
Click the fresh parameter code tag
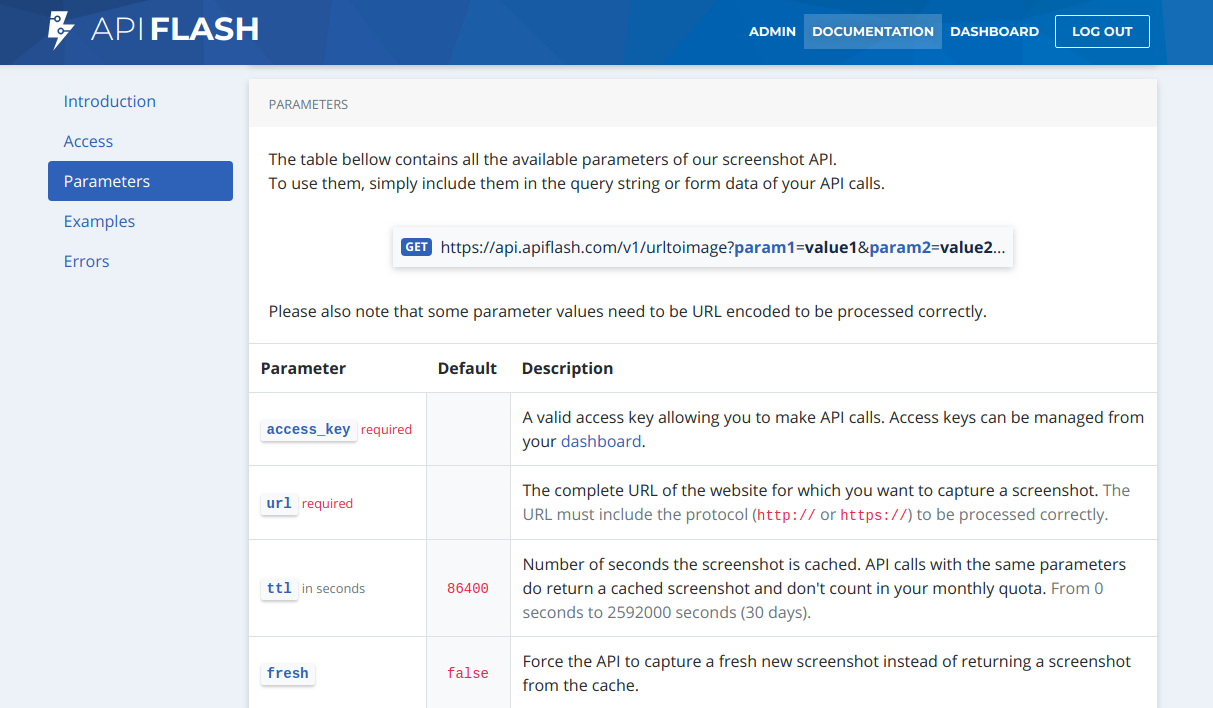pyautogui.click(x=287, y=673)
